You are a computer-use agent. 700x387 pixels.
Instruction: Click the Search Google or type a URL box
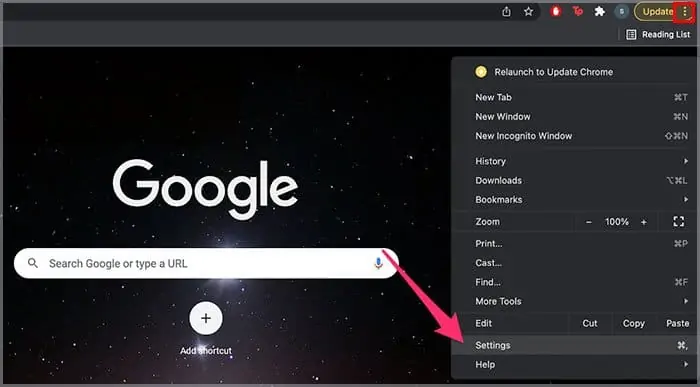[206, 263]
